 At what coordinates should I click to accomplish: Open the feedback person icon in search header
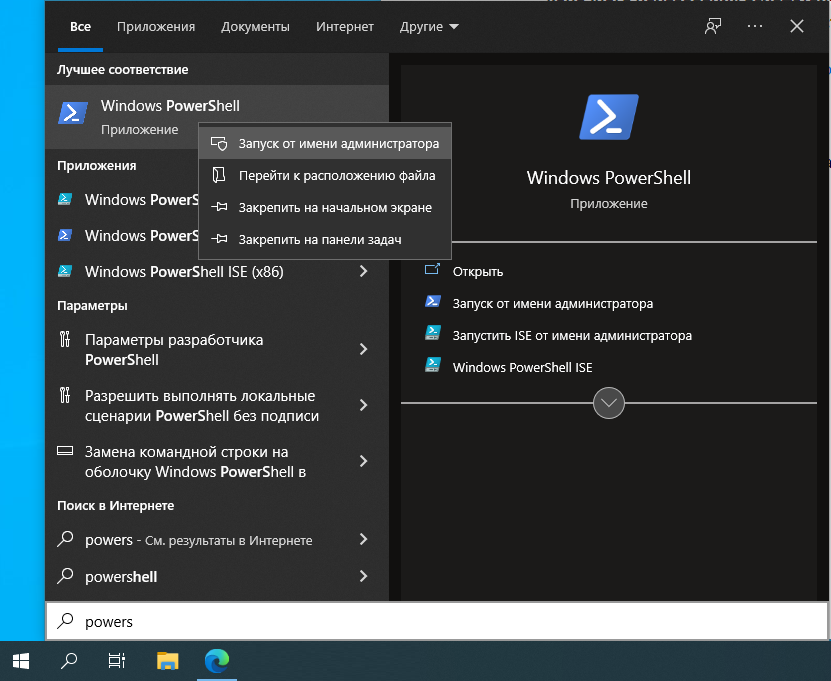pos(713,26)
